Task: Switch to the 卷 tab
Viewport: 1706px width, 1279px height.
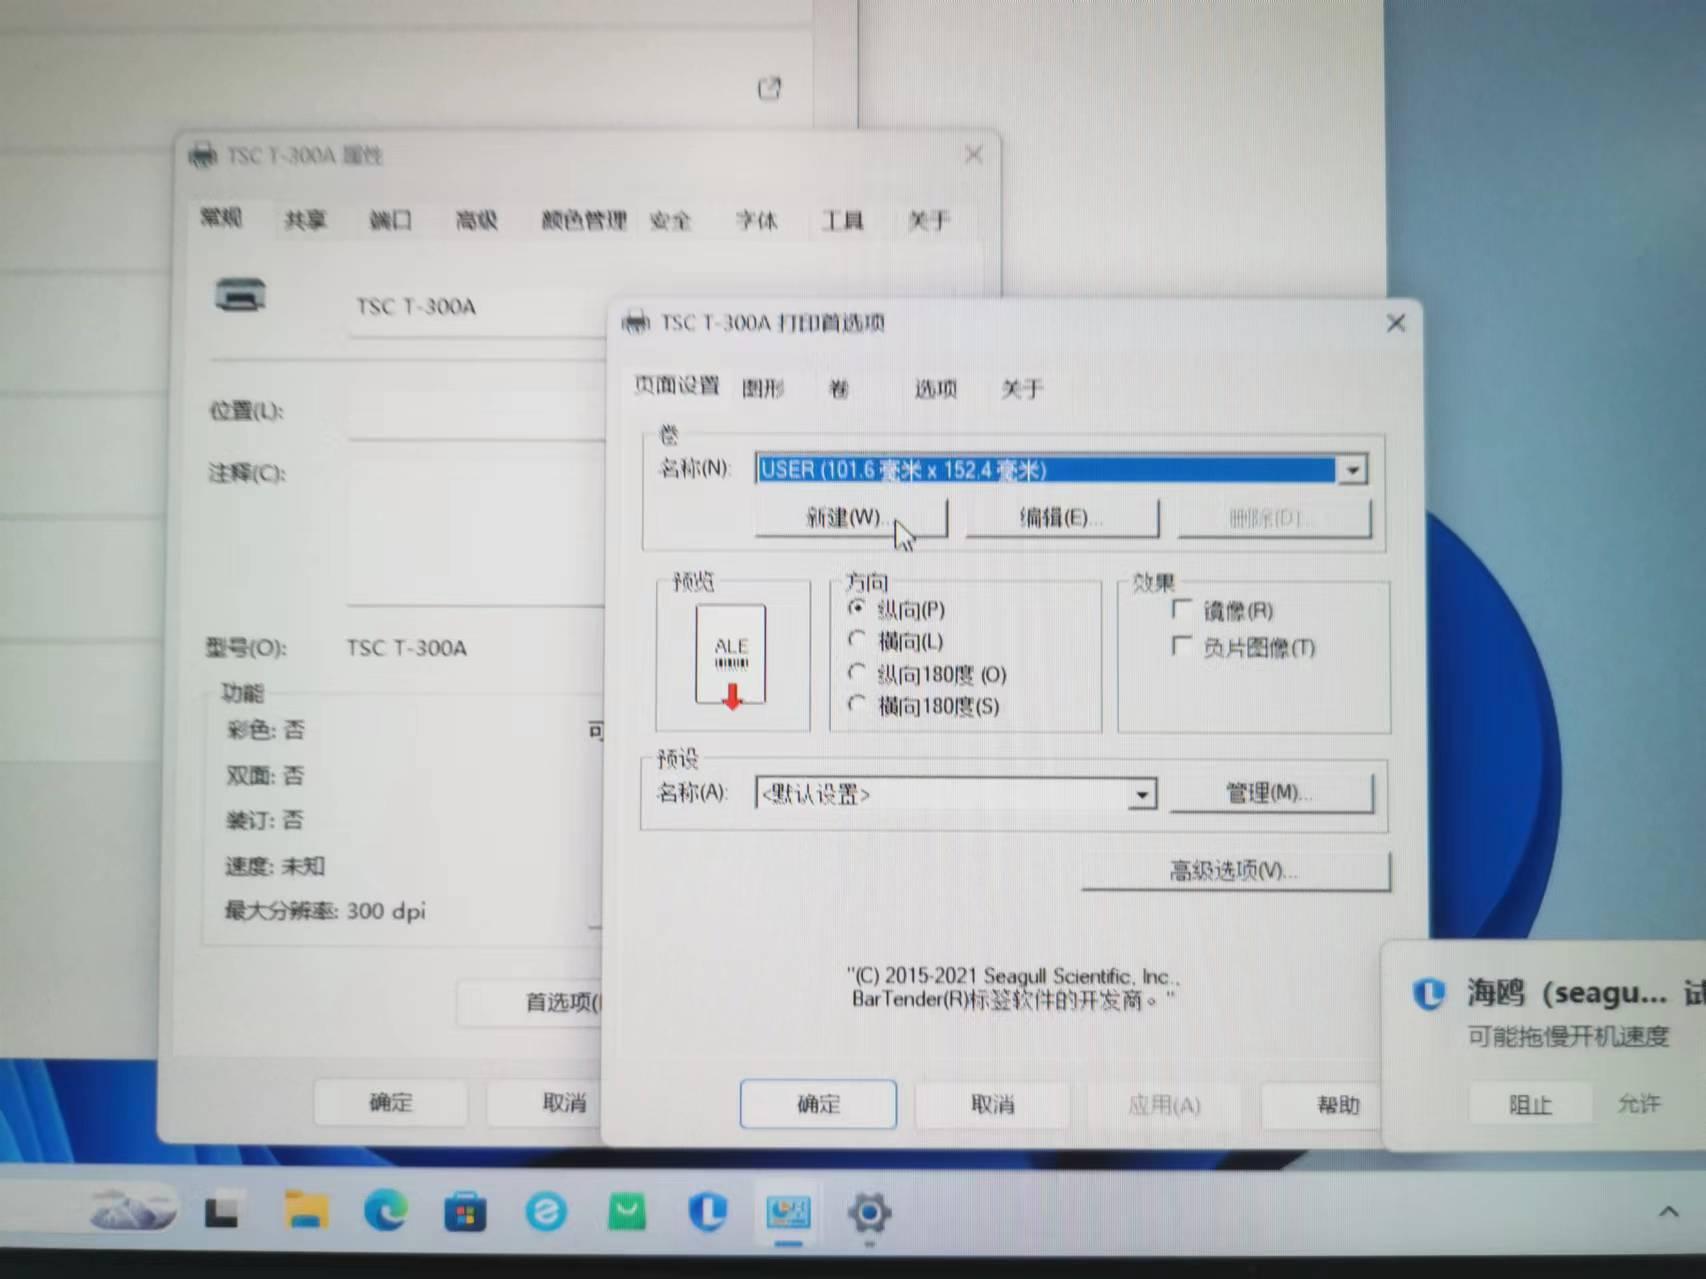Action: 839,388
